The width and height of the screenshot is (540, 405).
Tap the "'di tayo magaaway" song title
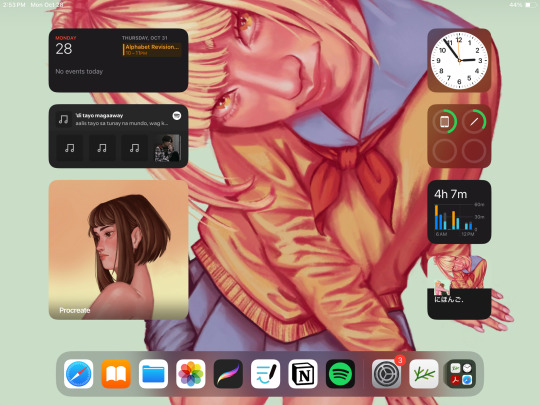(x=99, y=115)
